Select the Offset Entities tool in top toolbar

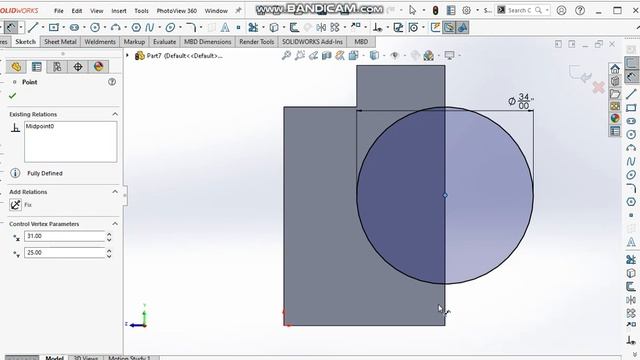(294, 27)
